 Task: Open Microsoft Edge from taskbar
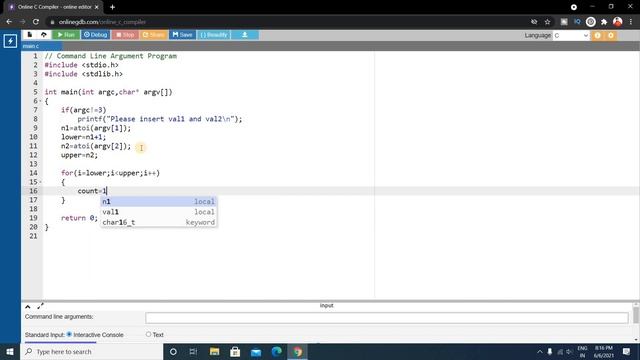pos(277,351)
